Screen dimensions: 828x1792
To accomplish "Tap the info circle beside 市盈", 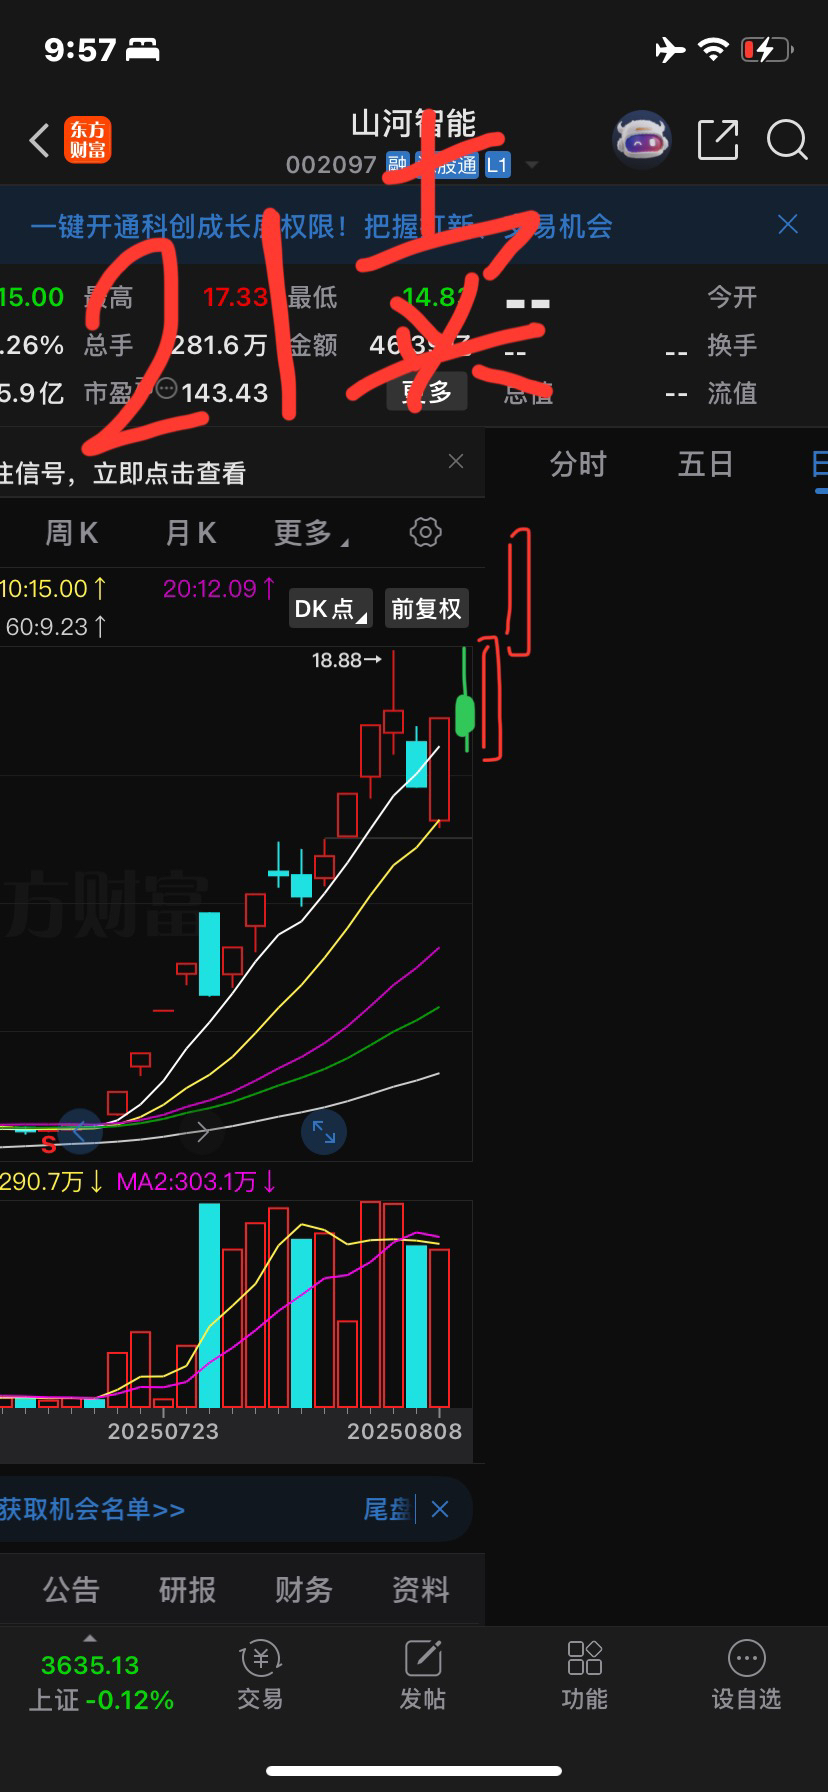I will 166,388.
